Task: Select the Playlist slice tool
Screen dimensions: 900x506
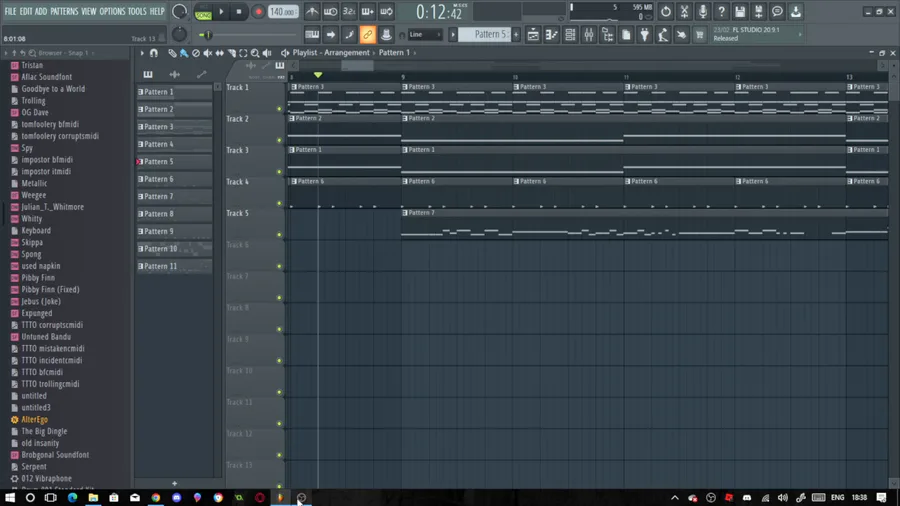Action: (232, 53)
